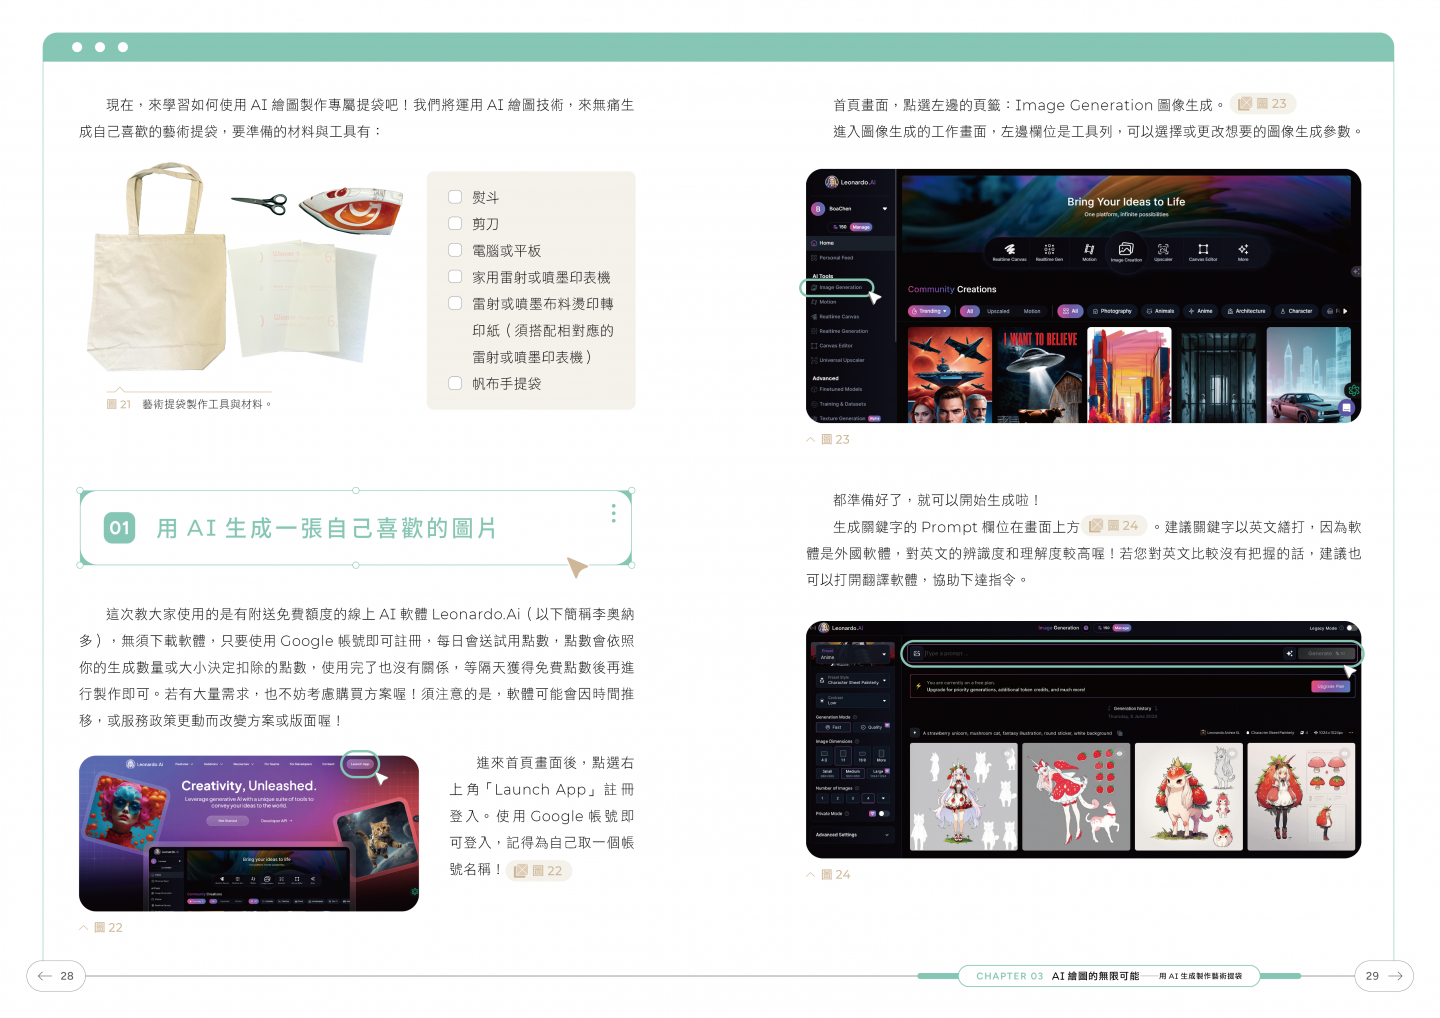Screen dimensions: 1440x1018
Task: Check the 熨斗 checkbox
Action: tap(455, 197)
